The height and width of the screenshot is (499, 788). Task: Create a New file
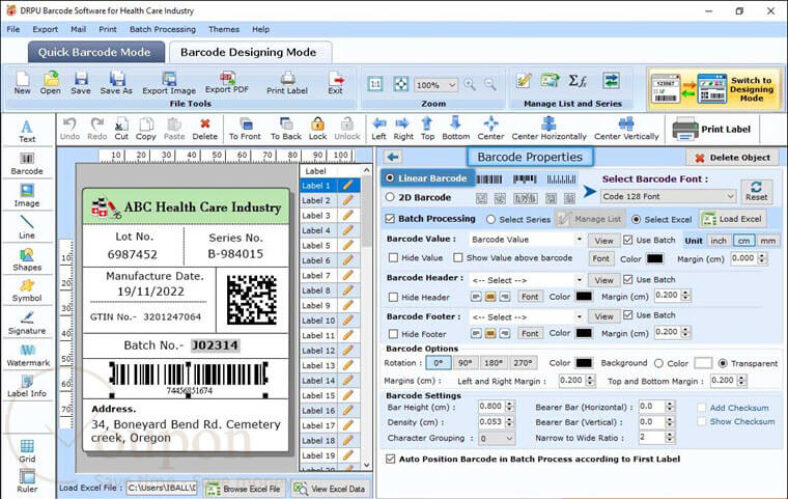[22, 83]
